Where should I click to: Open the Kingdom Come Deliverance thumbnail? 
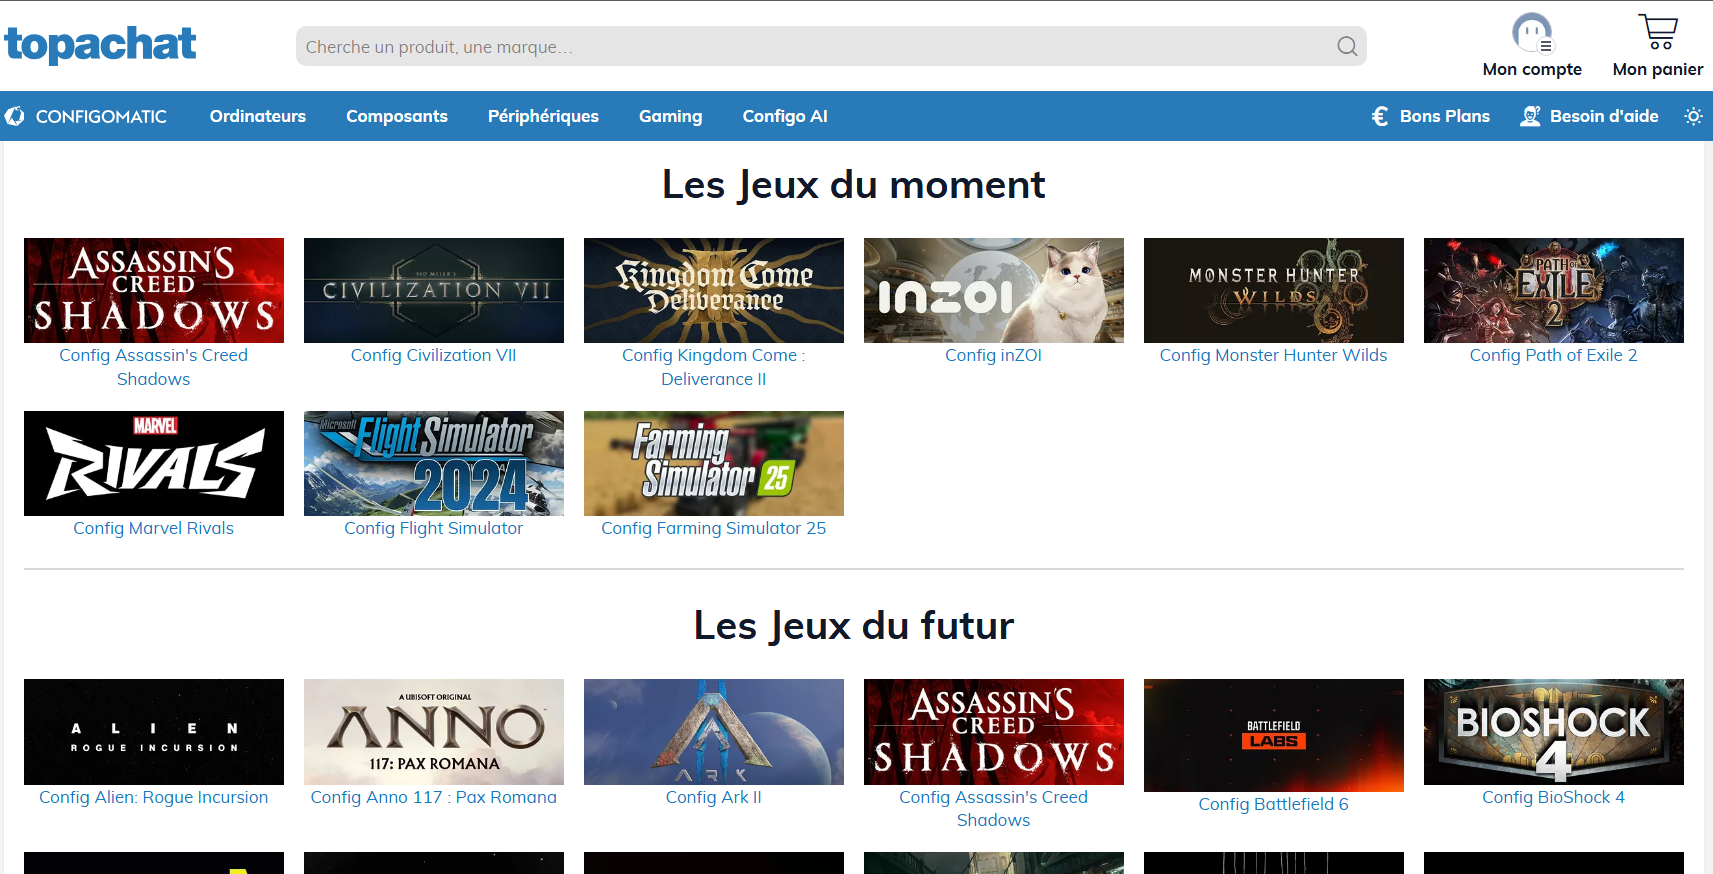tap(714, 290)
